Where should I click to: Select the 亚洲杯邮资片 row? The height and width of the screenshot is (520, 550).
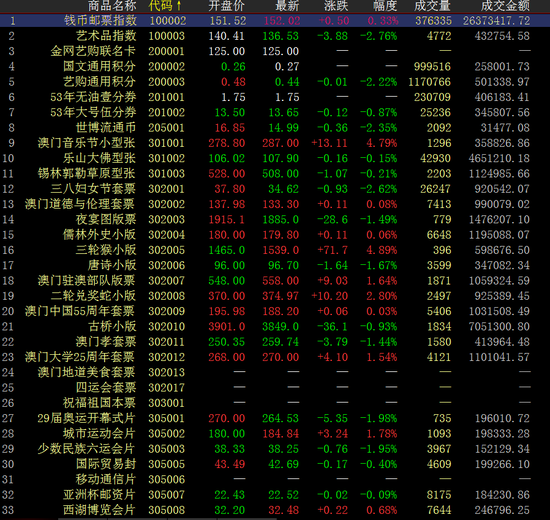click(x=275, y=495)
